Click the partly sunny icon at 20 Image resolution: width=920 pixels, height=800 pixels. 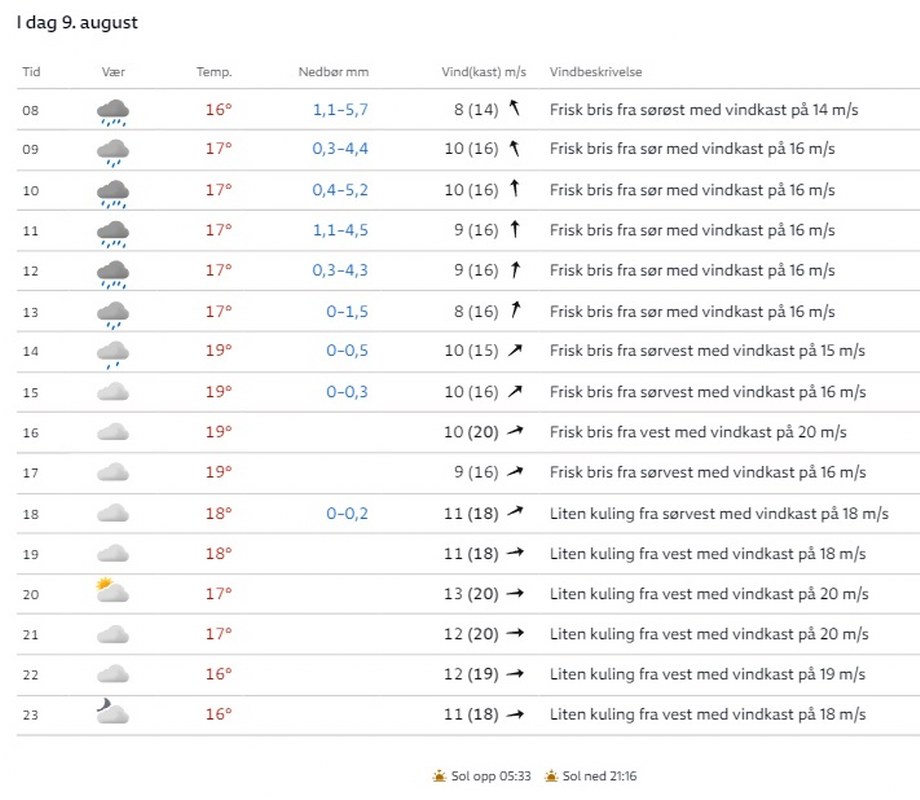coord(112,594)
